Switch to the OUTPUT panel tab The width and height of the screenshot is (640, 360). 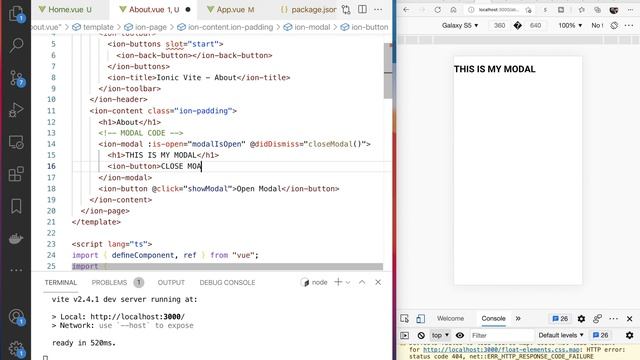[171, 282]
